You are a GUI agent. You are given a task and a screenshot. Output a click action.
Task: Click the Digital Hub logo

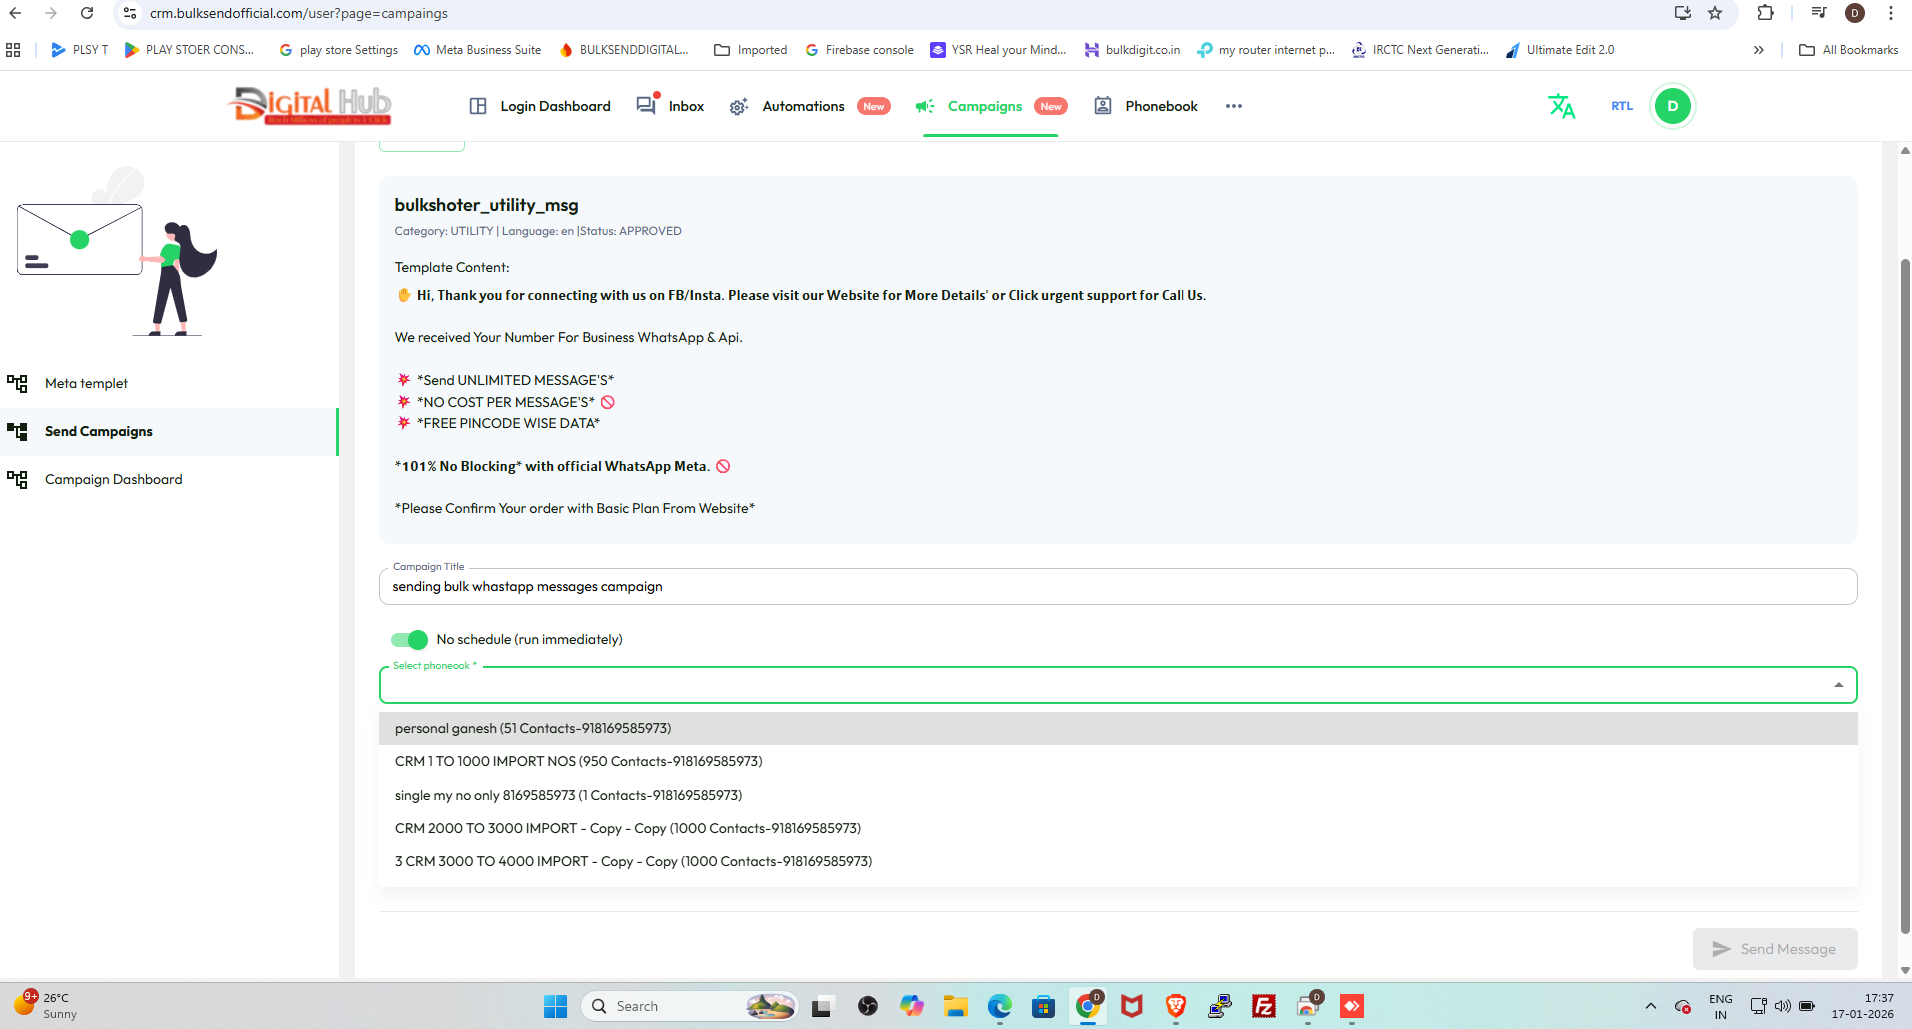click(311, 105)
